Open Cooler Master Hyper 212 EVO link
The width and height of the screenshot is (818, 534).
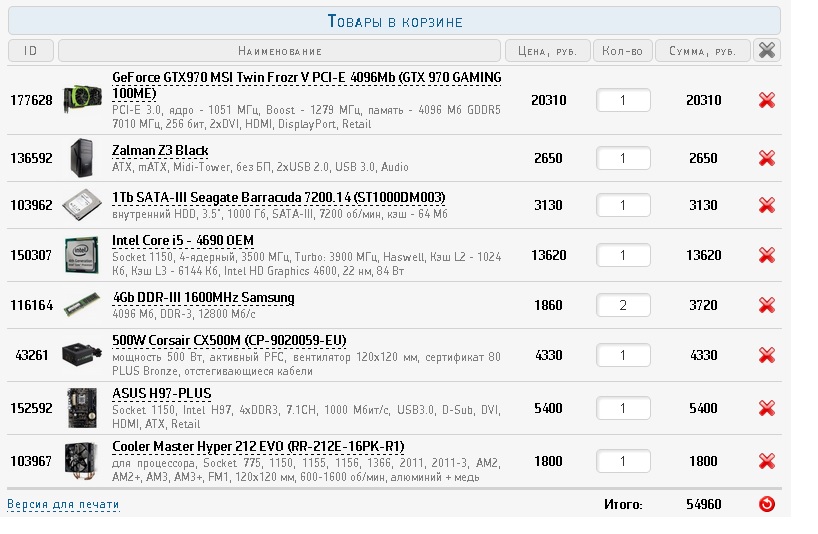click(x=258, y=446)
